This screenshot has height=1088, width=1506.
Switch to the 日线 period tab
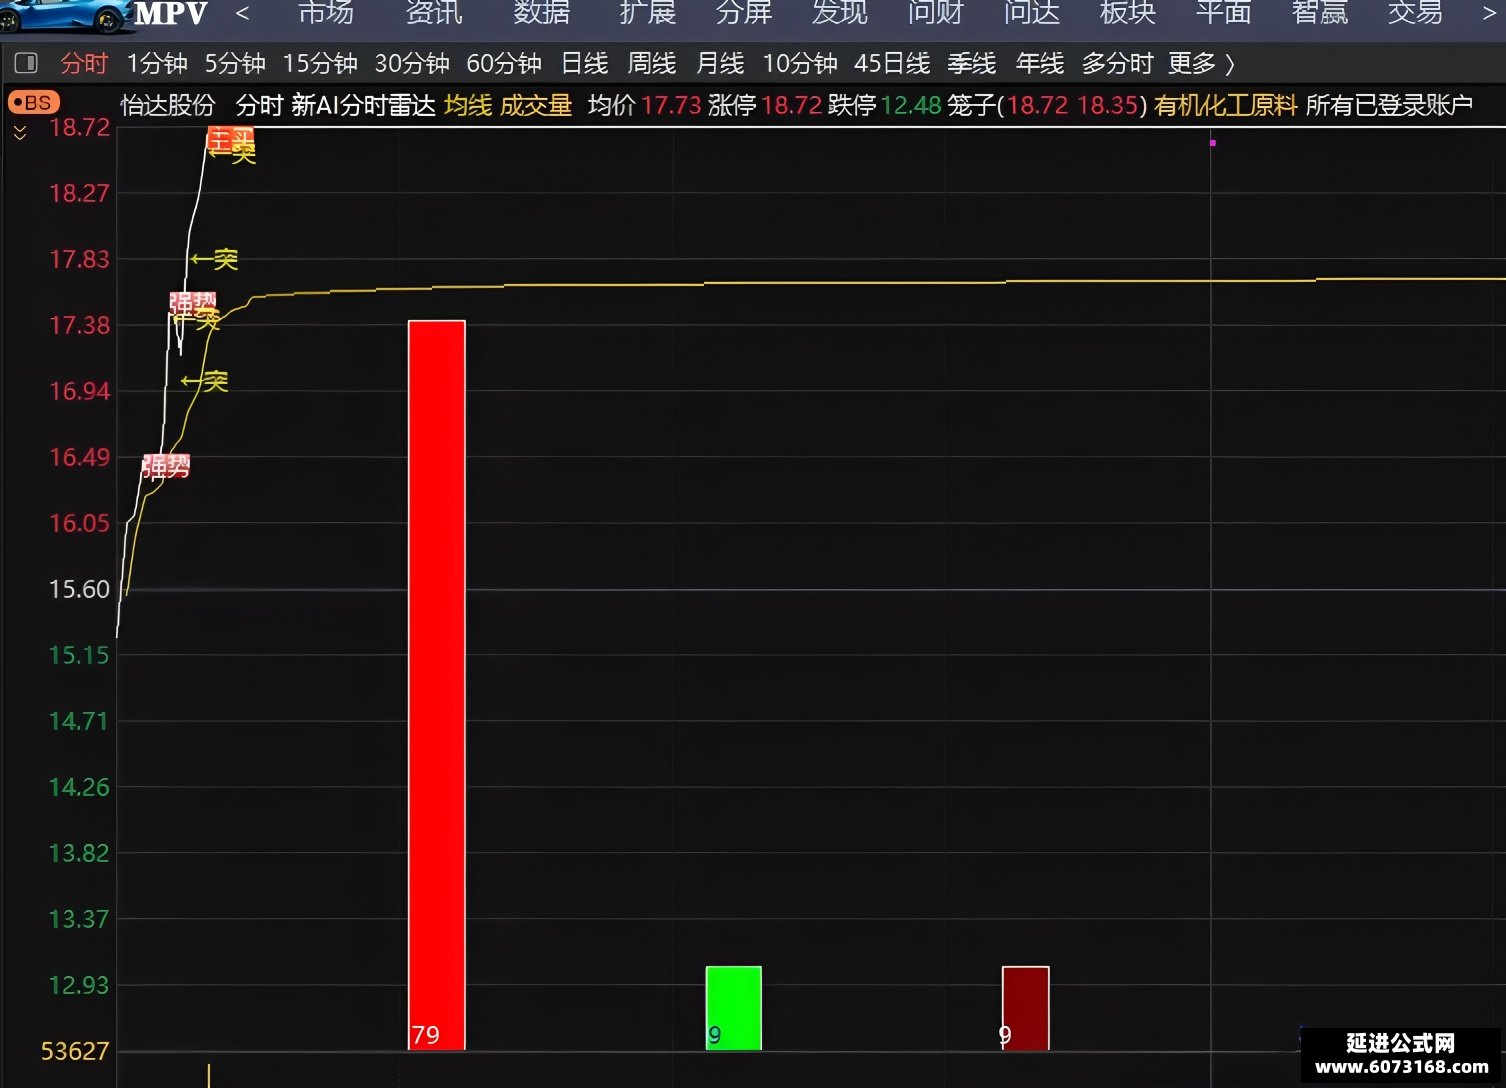click(585, 64)
